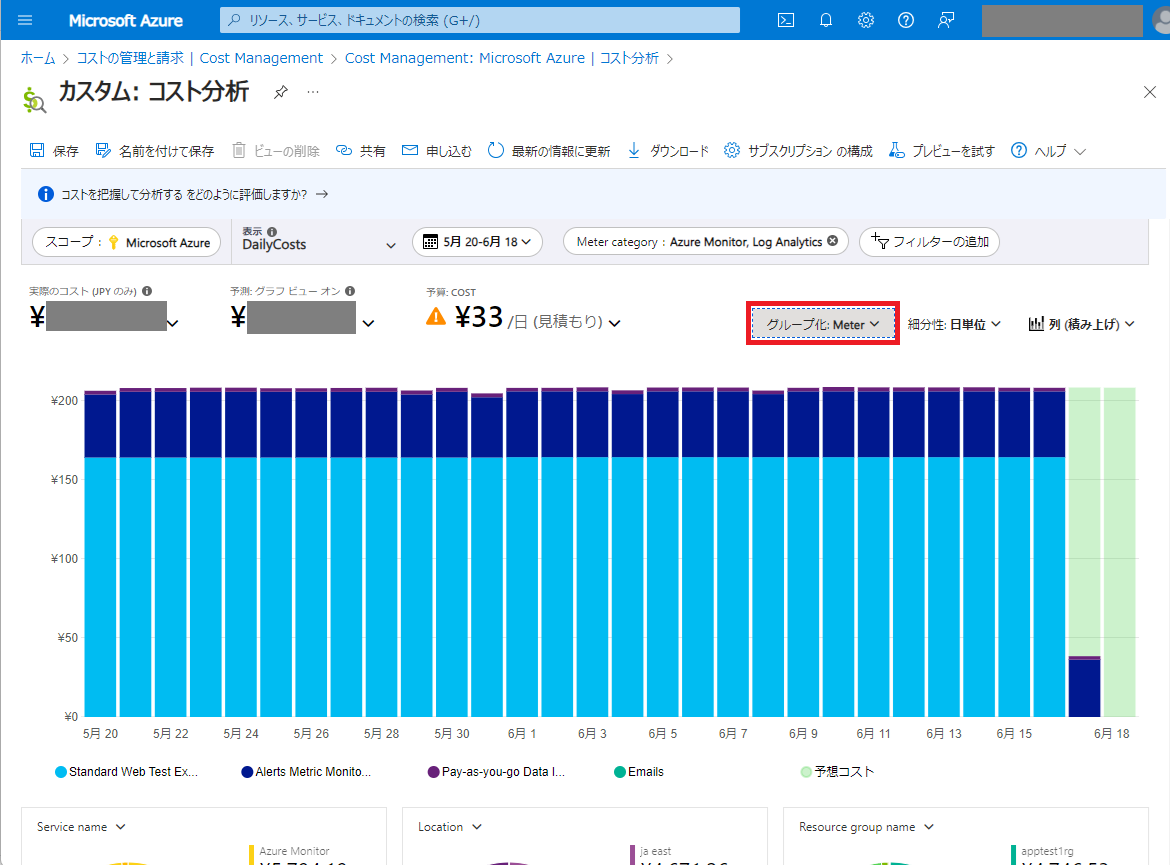Click 保存 to save the view

click(54, 151)
